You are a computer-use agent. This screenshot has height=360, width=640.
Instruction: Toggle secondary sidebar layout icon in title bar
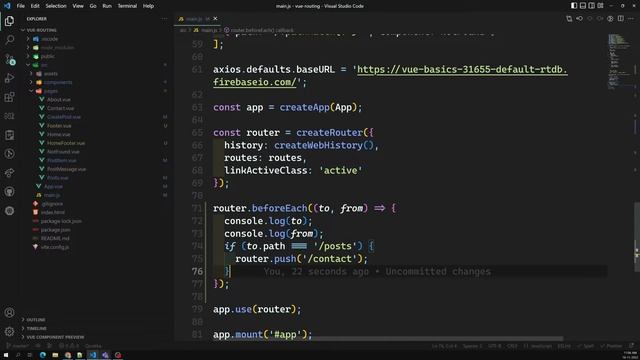coord(591,6)
